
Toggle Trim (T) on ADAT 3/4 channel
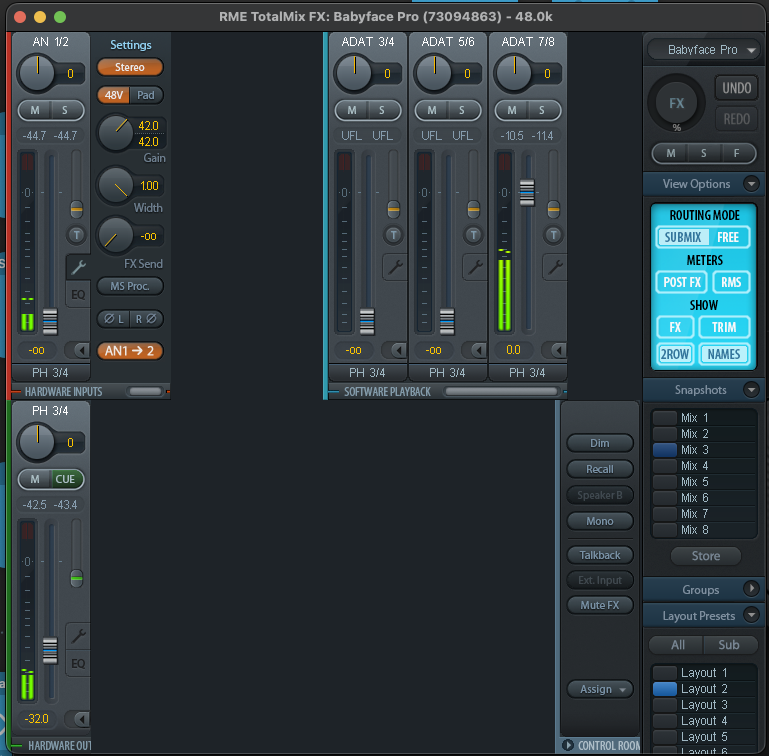393,235
